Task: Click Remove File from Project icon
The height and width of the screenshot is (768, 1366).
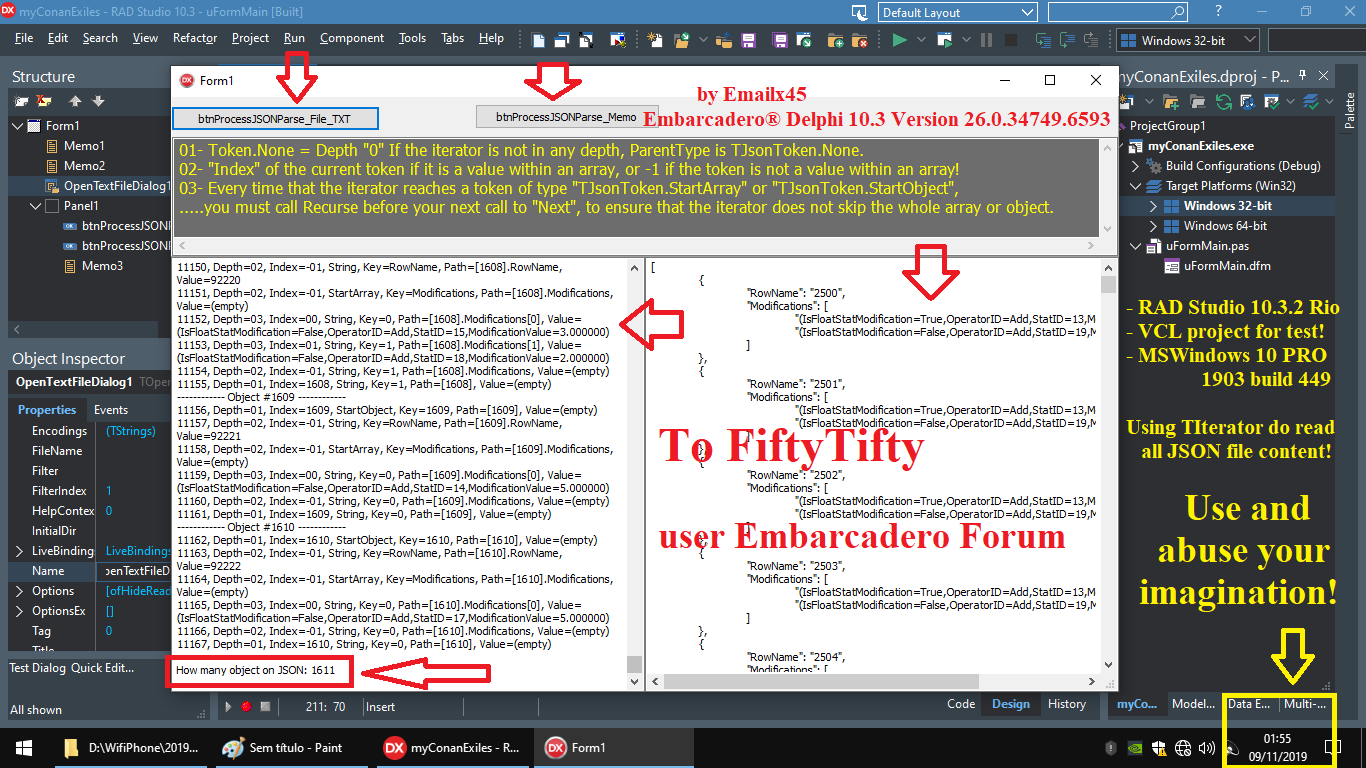Action: 859,40
